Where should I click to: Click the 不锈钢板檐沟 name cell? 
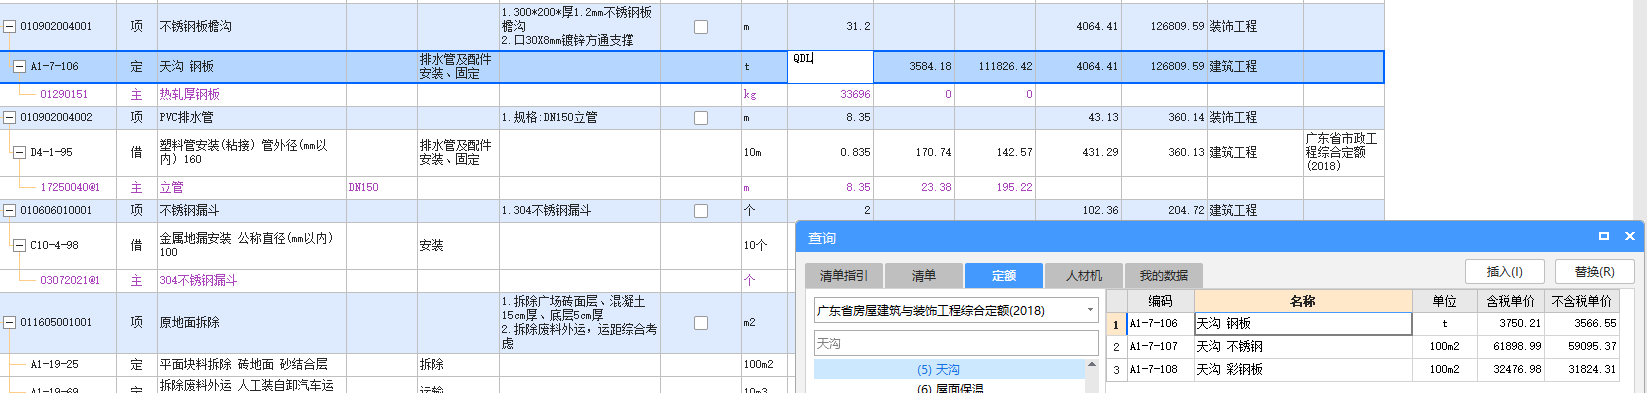click(x=252, y=27)
